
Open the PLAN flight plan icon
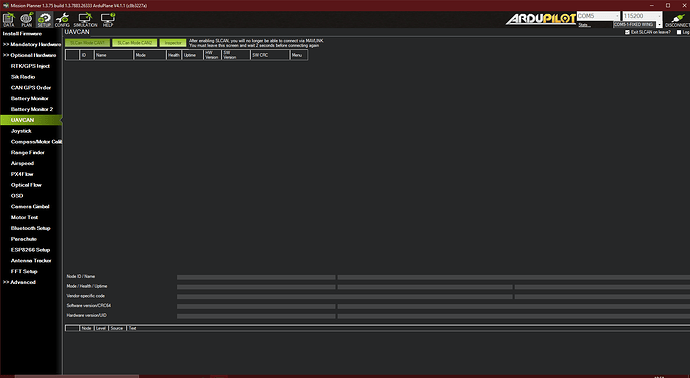[26, 19]
